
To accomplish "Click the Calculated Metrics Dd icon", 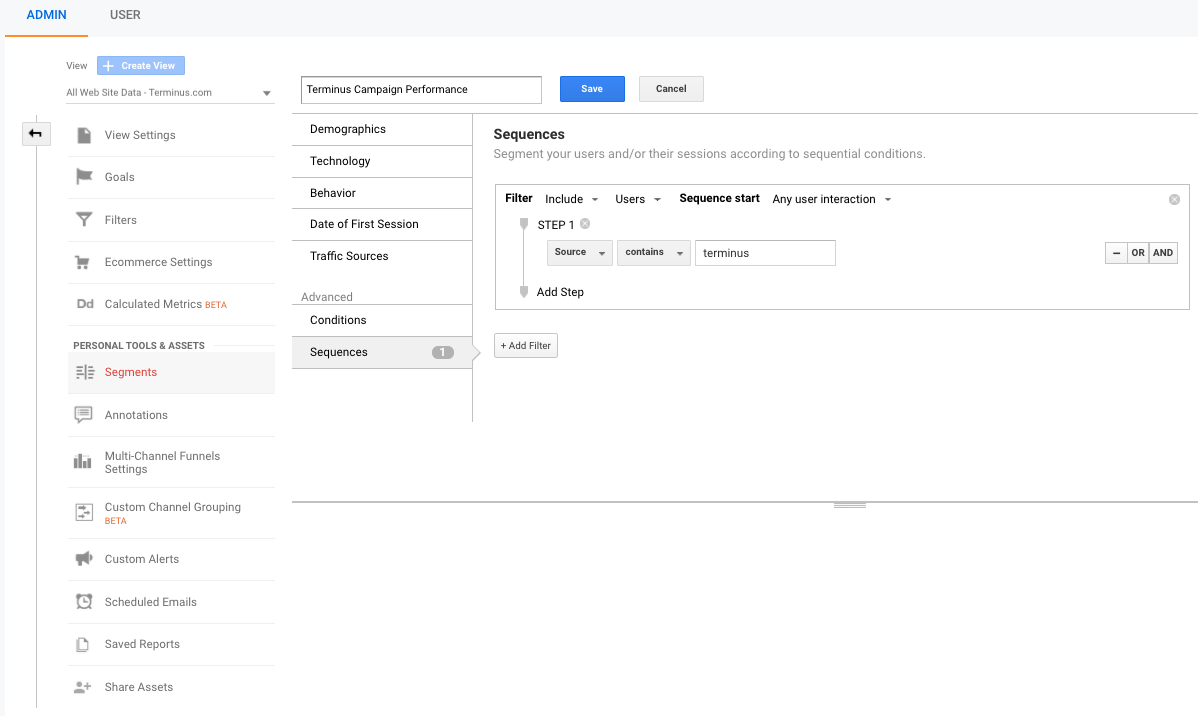I will [x=85, y=304].
